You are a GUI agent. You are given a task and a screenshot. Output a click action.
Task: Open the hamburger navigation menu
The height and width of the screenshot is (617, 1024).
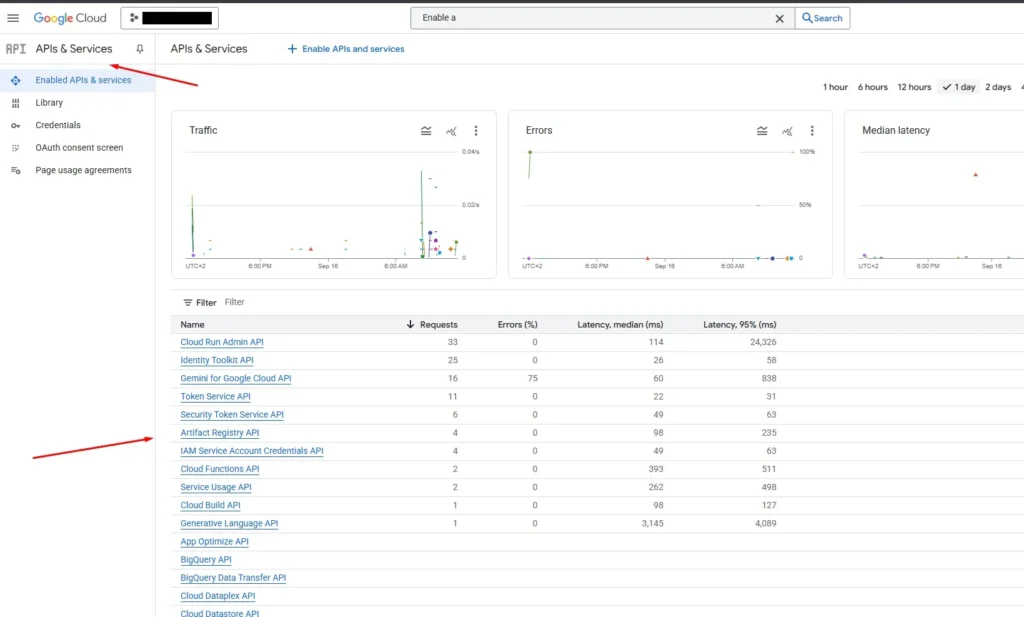point(13,18)
